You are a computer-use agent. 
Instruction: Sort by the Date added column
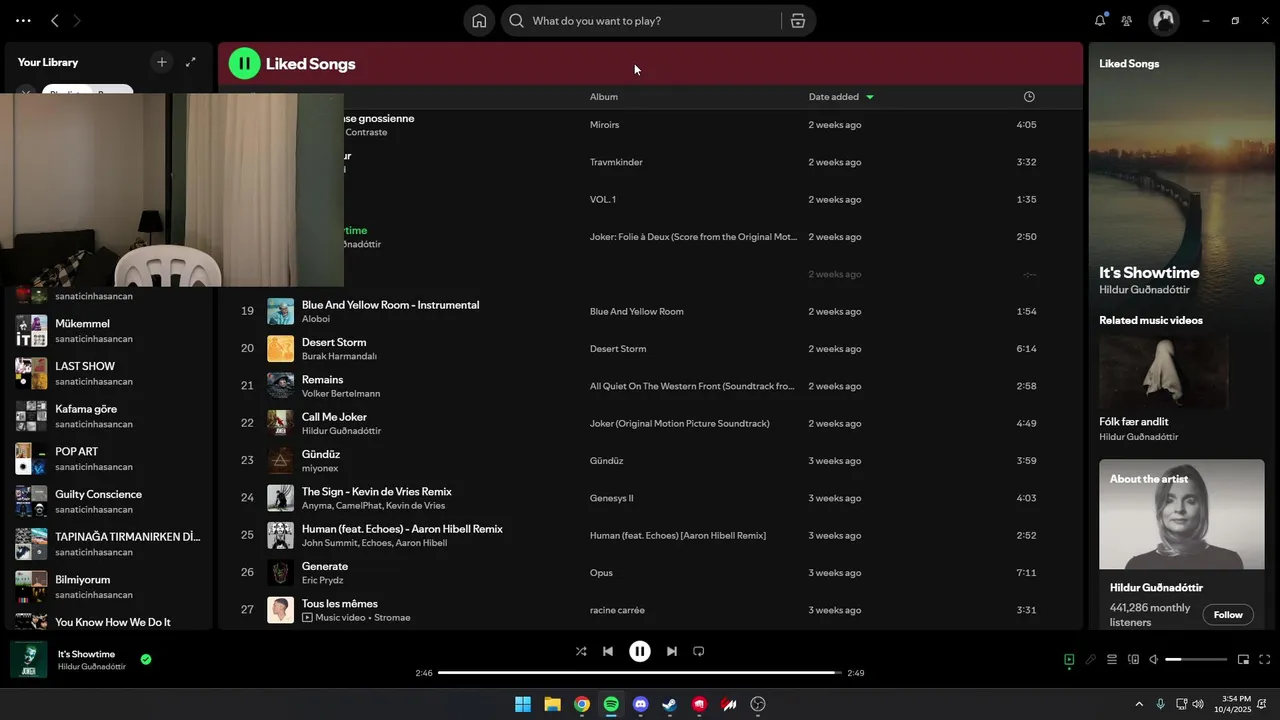pos(834,97)
